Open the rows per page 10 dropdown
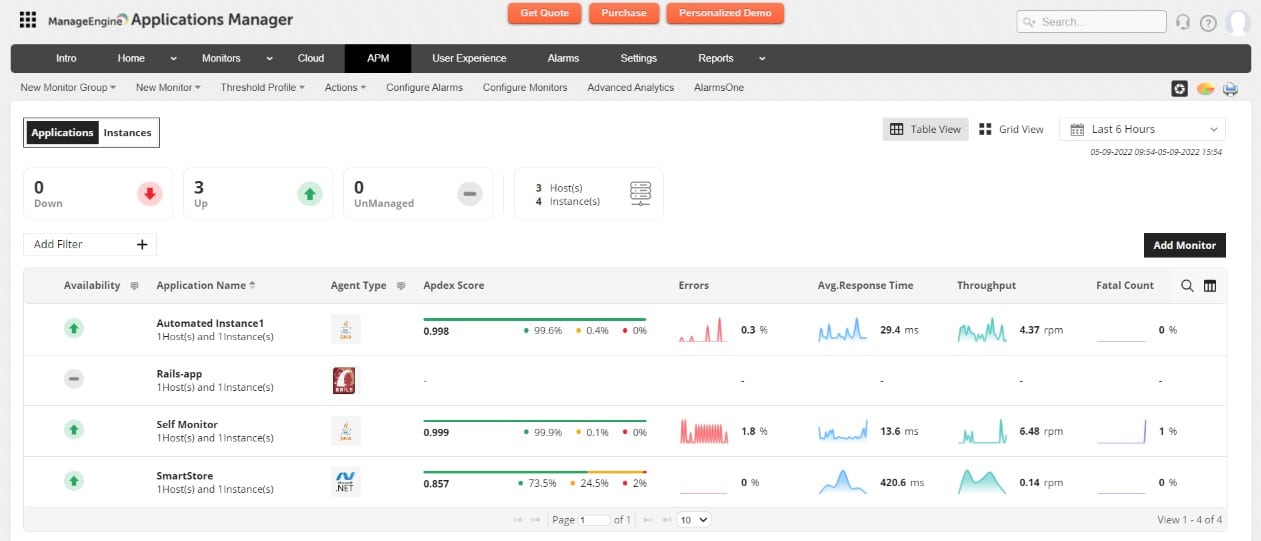The image size is (1261, 541). (x=694, y=520)
